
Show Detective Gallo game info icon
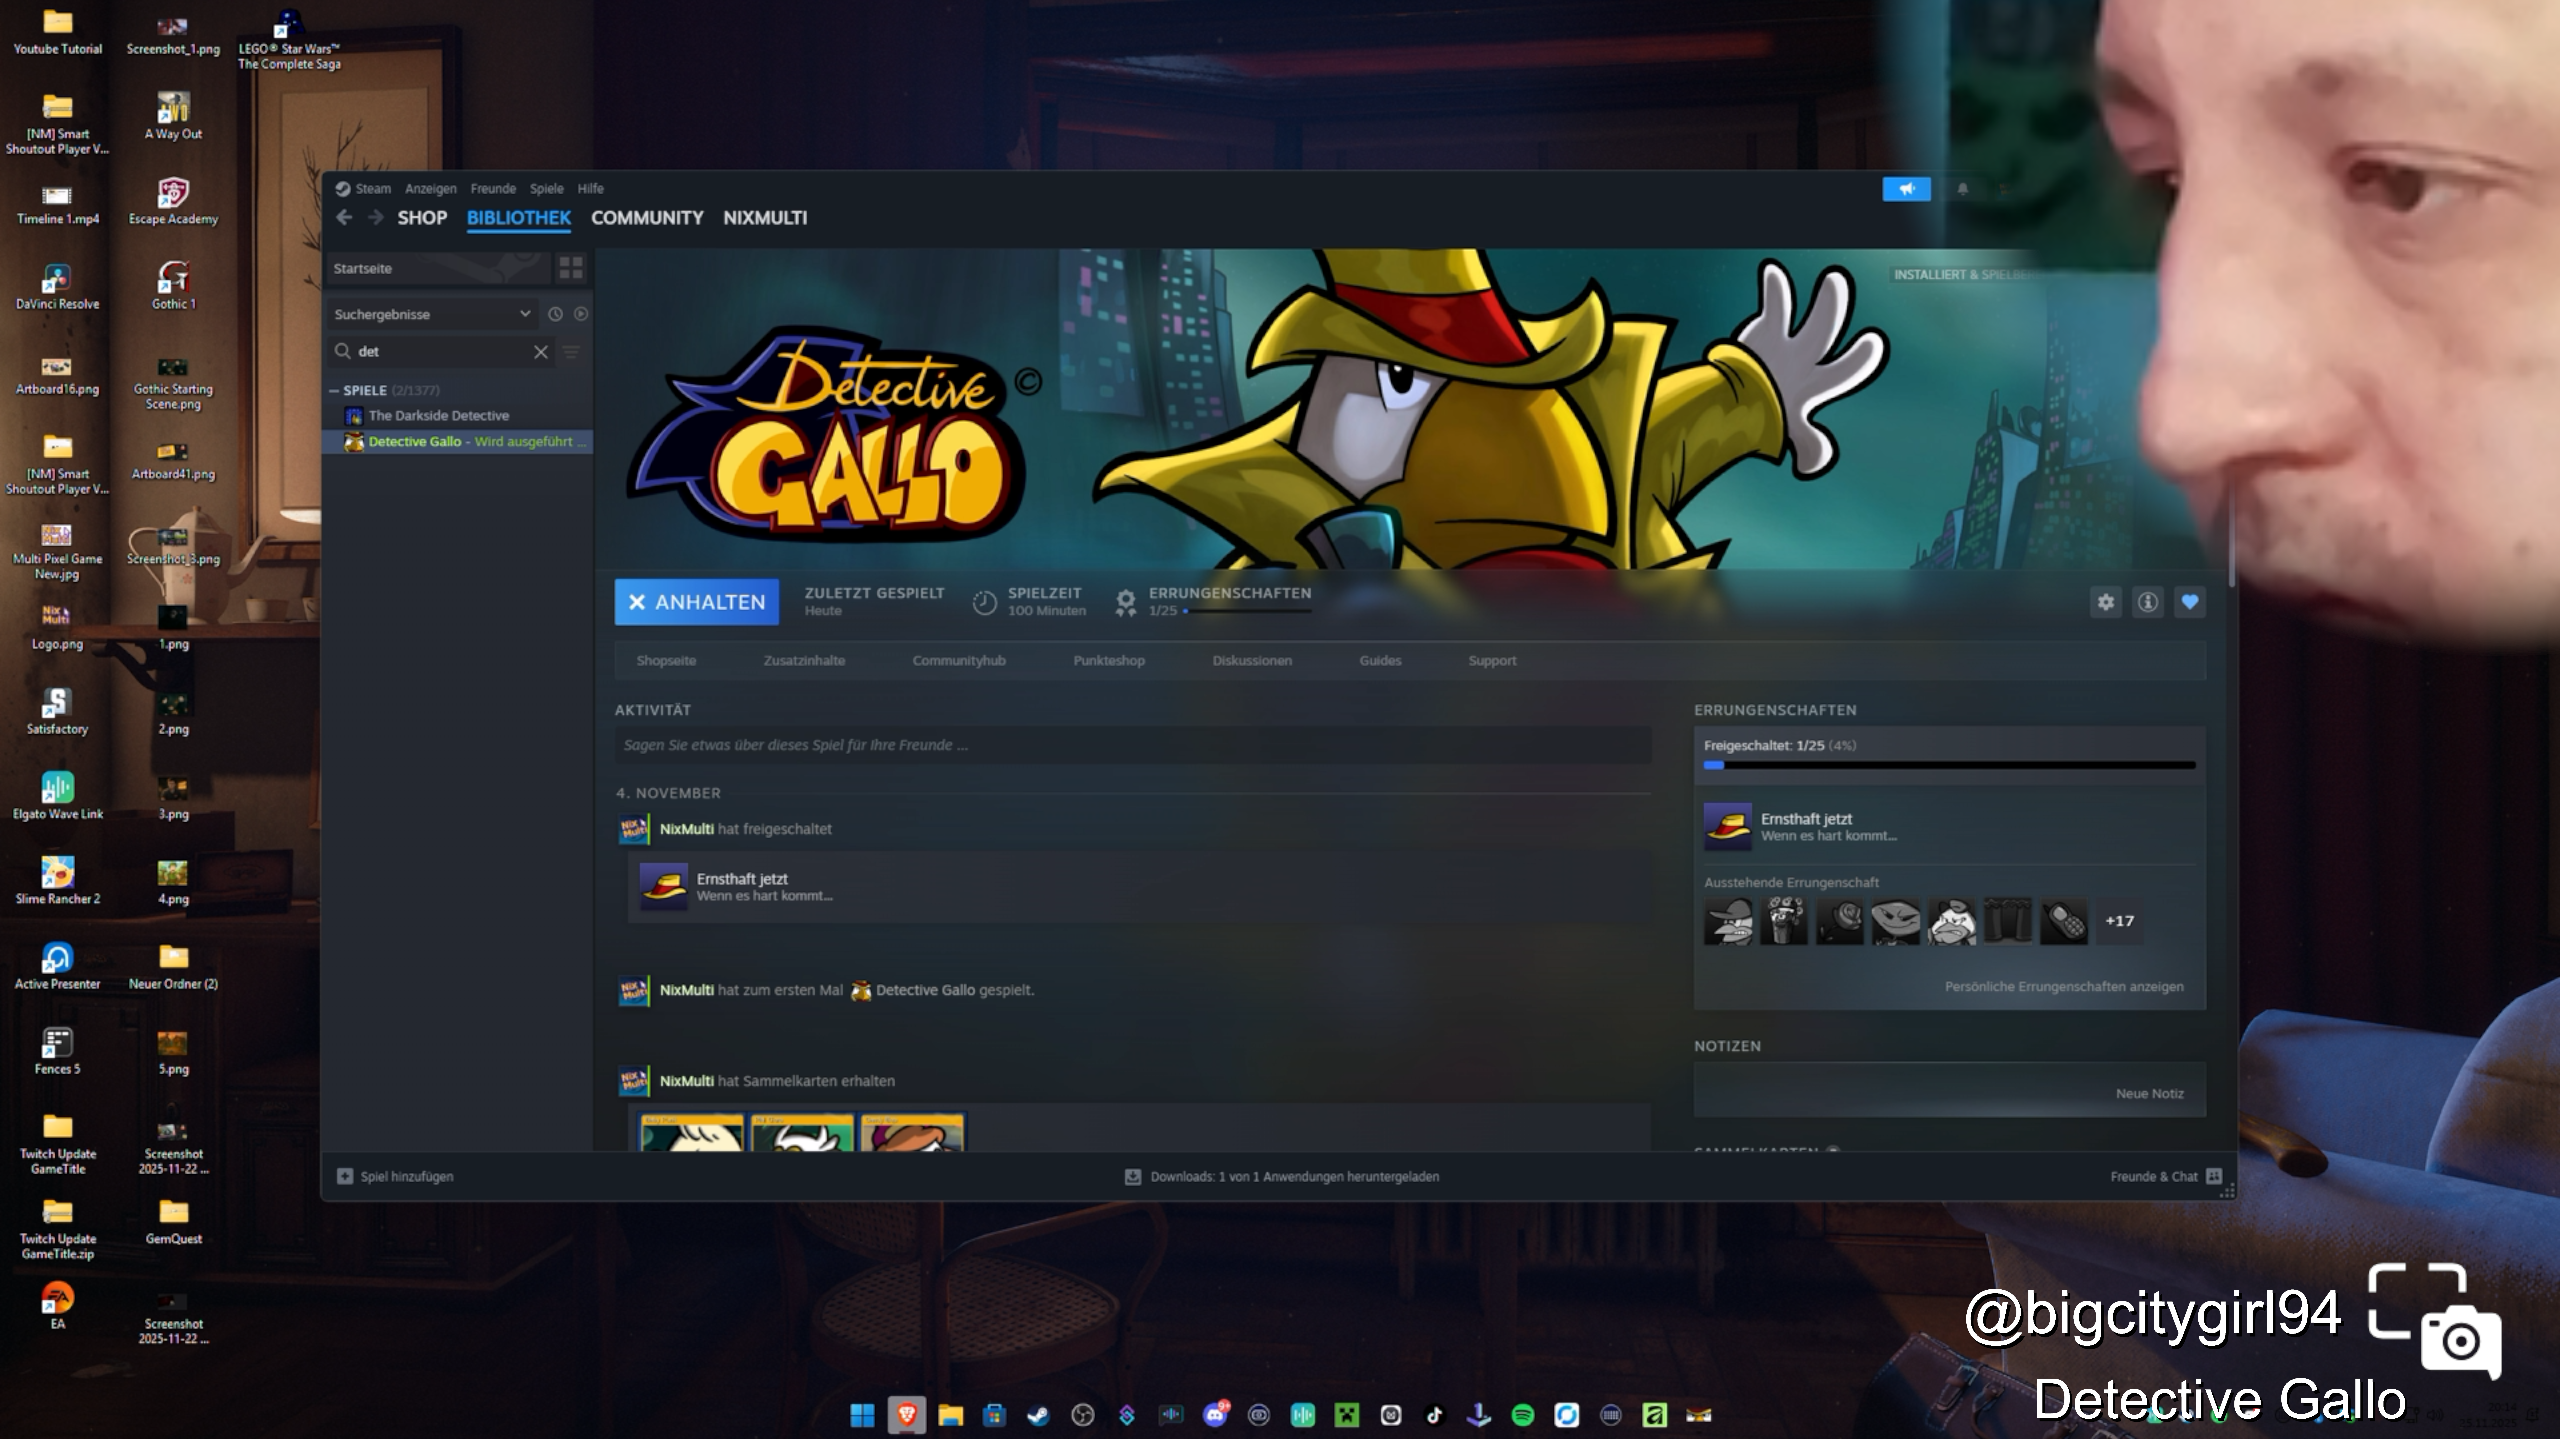(x=2148, y=602)
